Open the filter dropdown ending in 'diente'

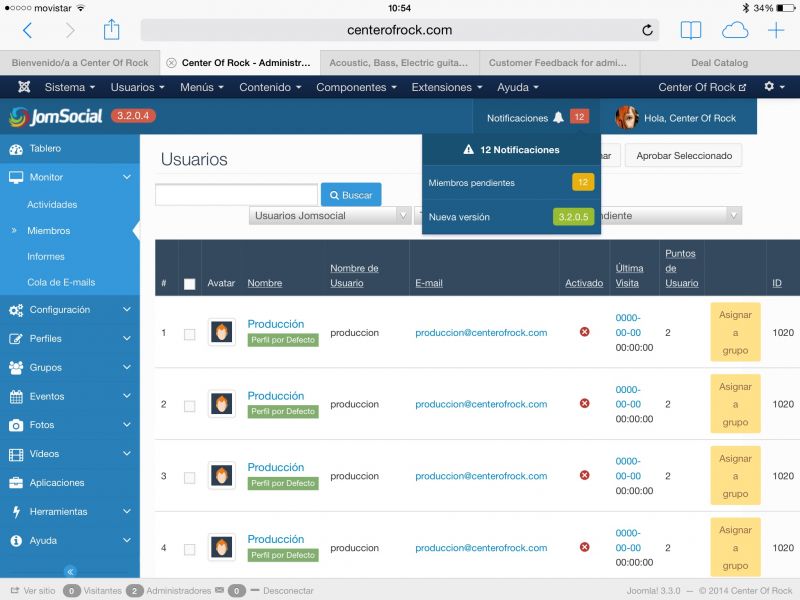pyautogui.click(x=671, y=216)
